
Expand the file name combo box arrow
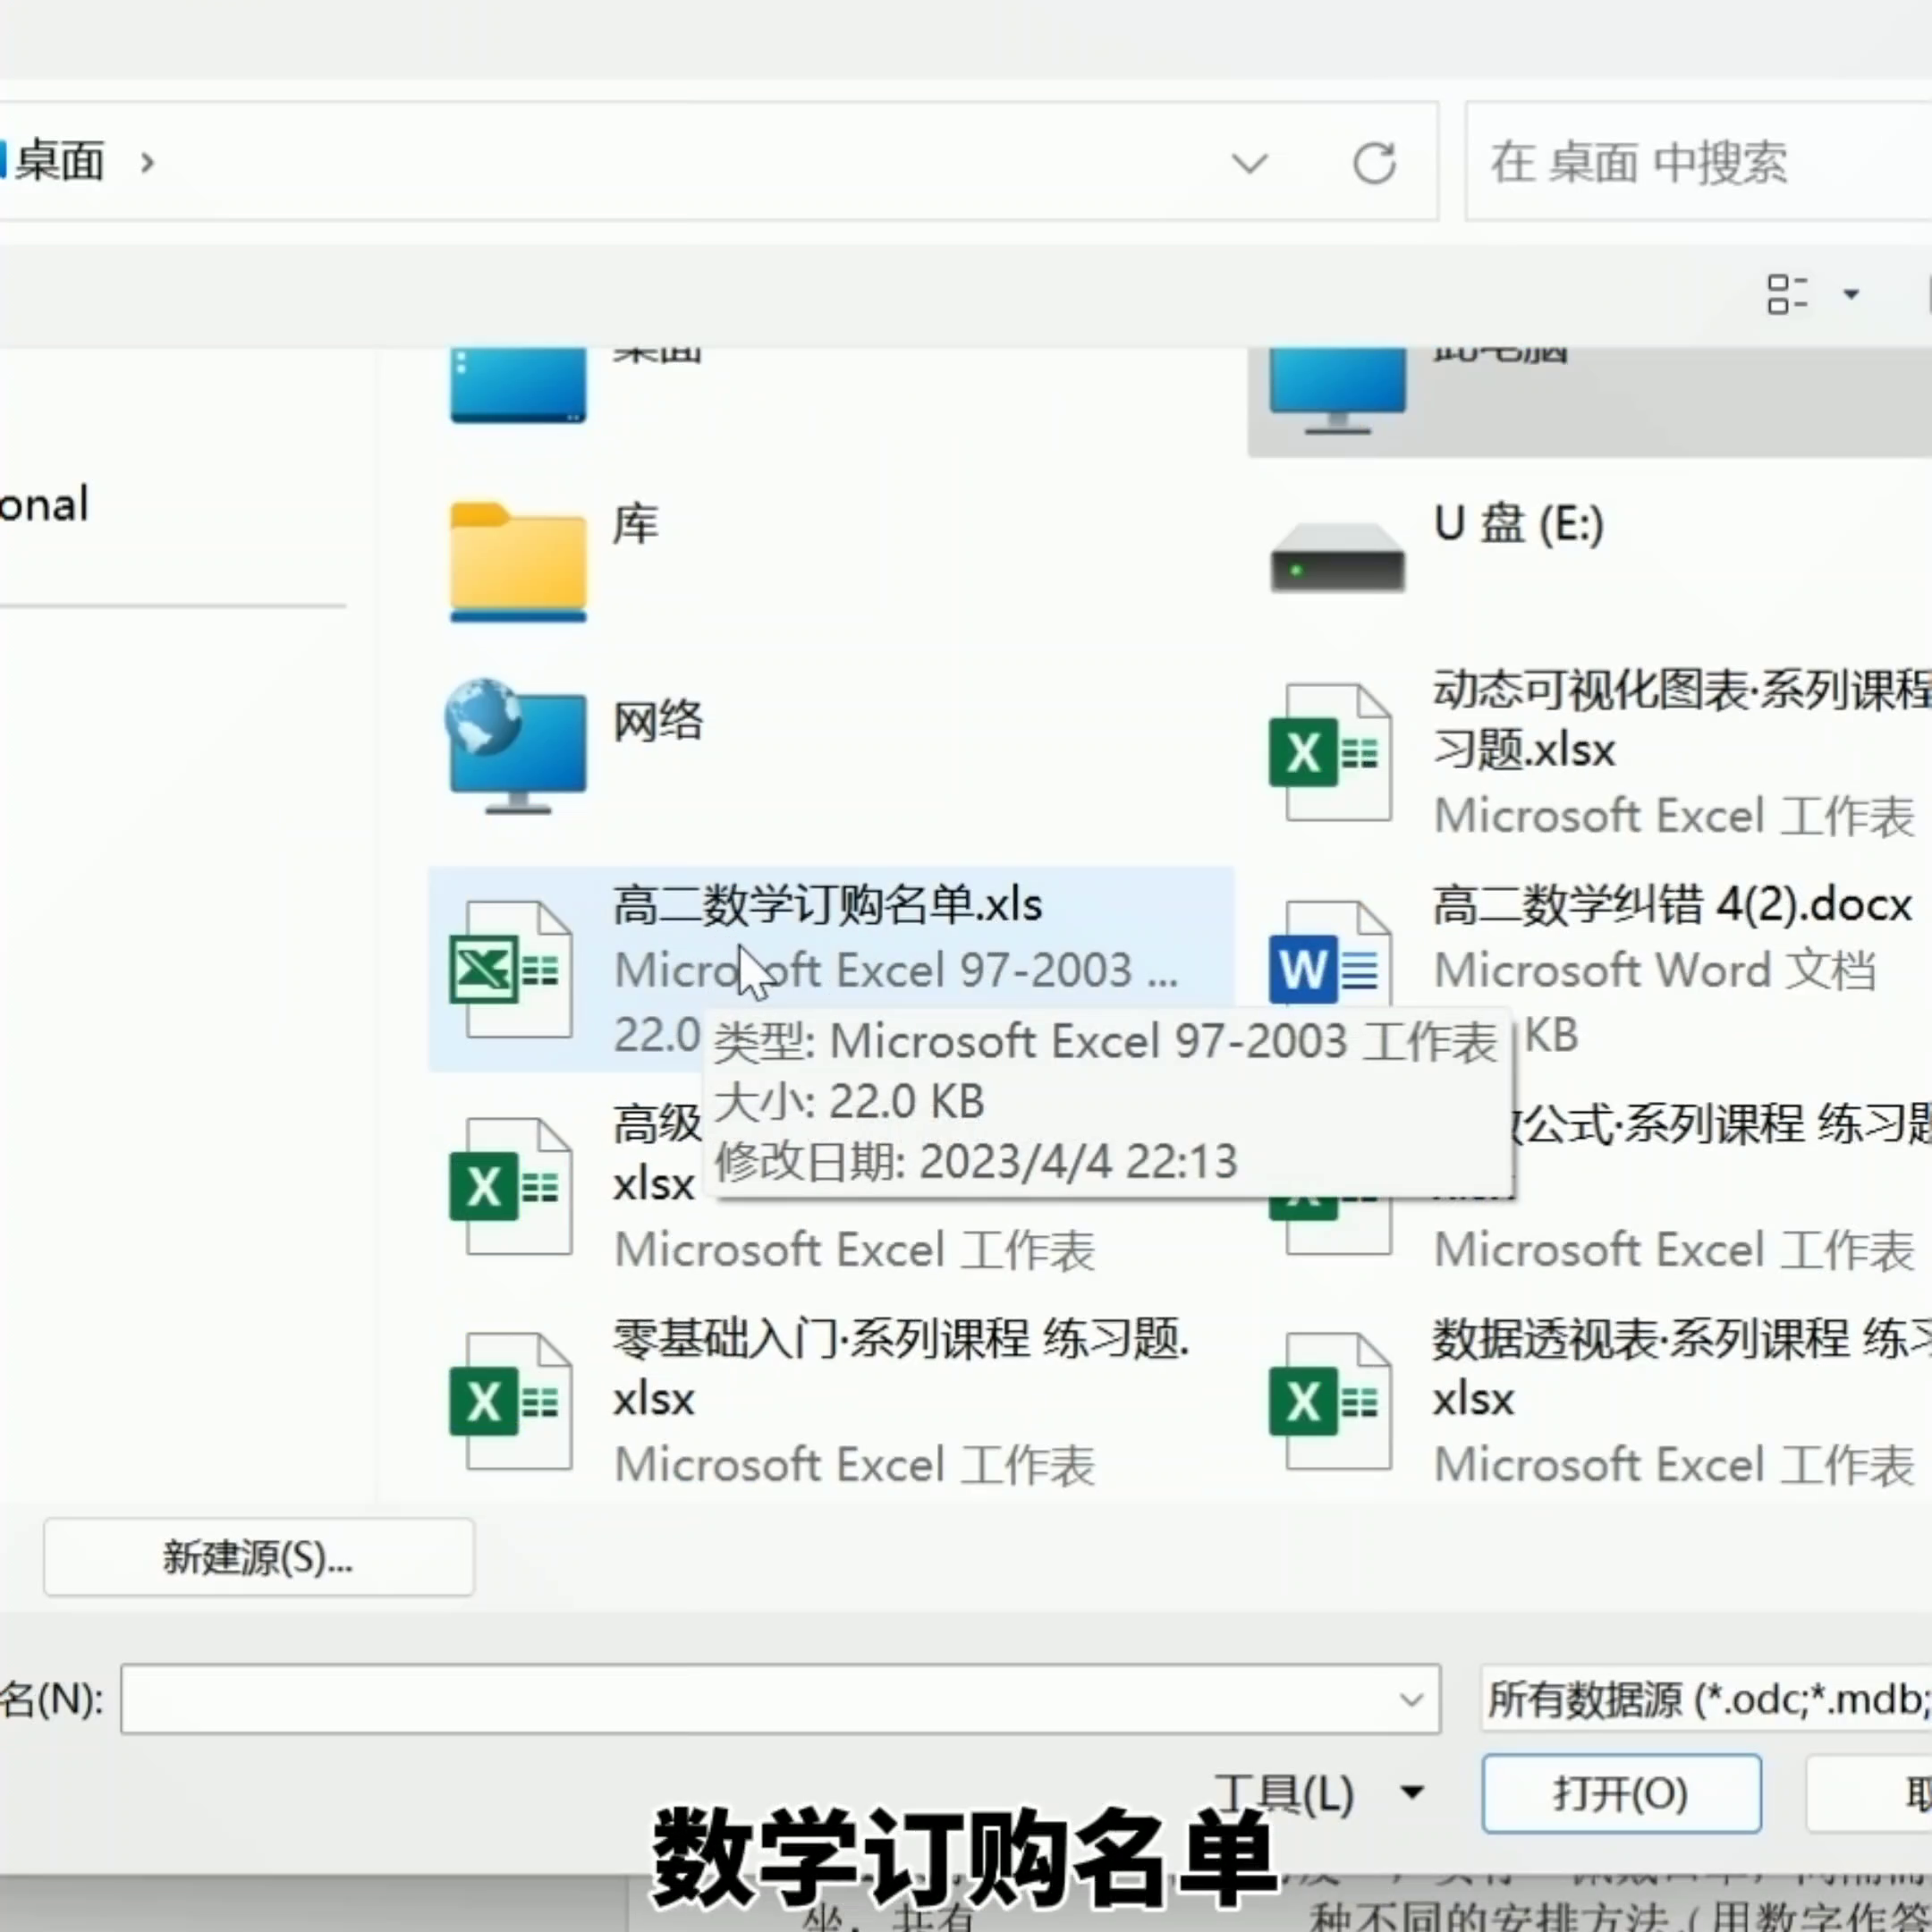(x=1411, y=1699)
